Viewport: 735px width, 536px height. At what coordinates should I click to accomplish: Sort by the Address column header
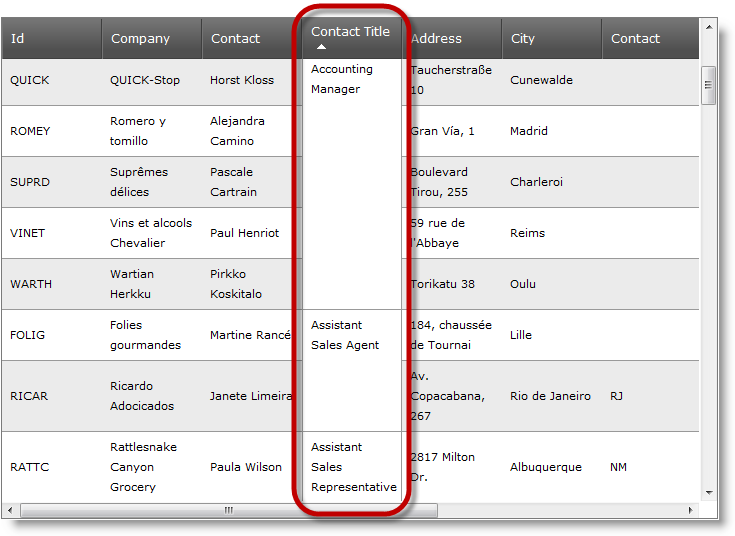click(x=452, y=38)
